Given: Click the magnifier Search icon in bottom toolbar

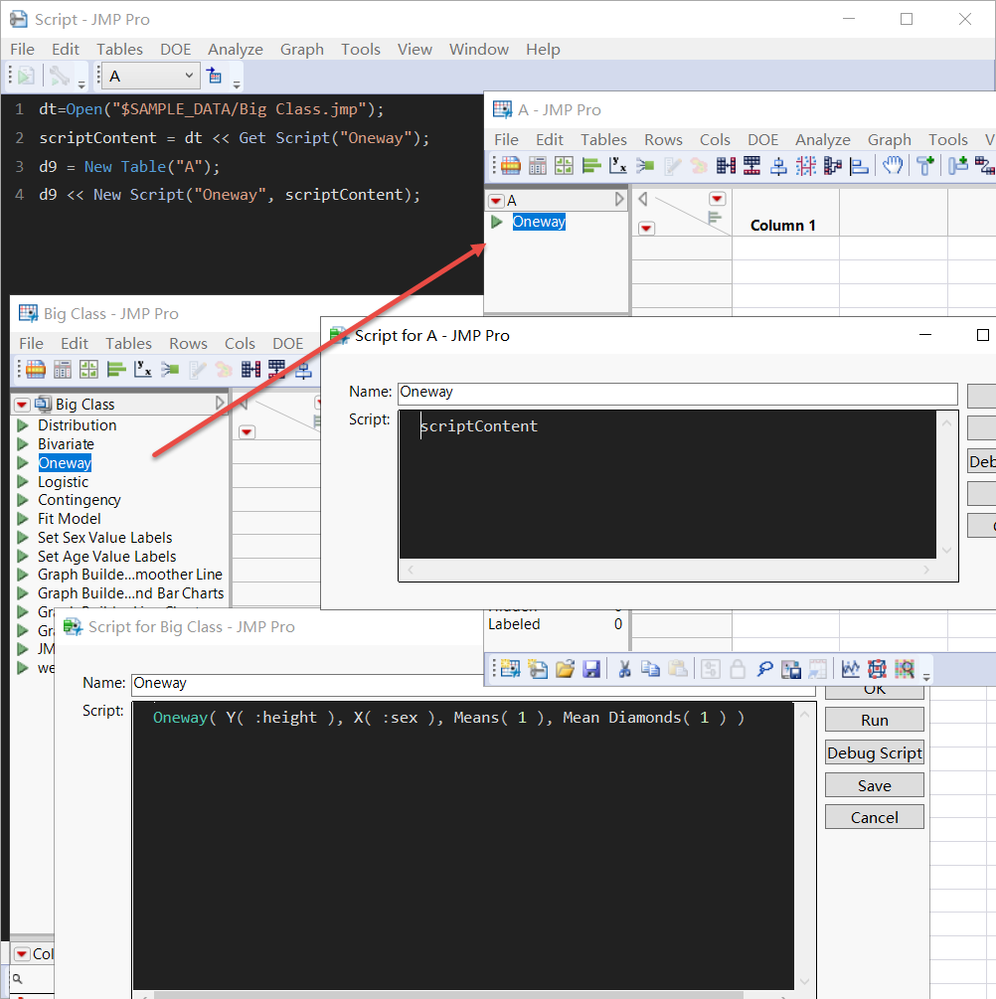Looking at the screenshot, I should point(764,669).
